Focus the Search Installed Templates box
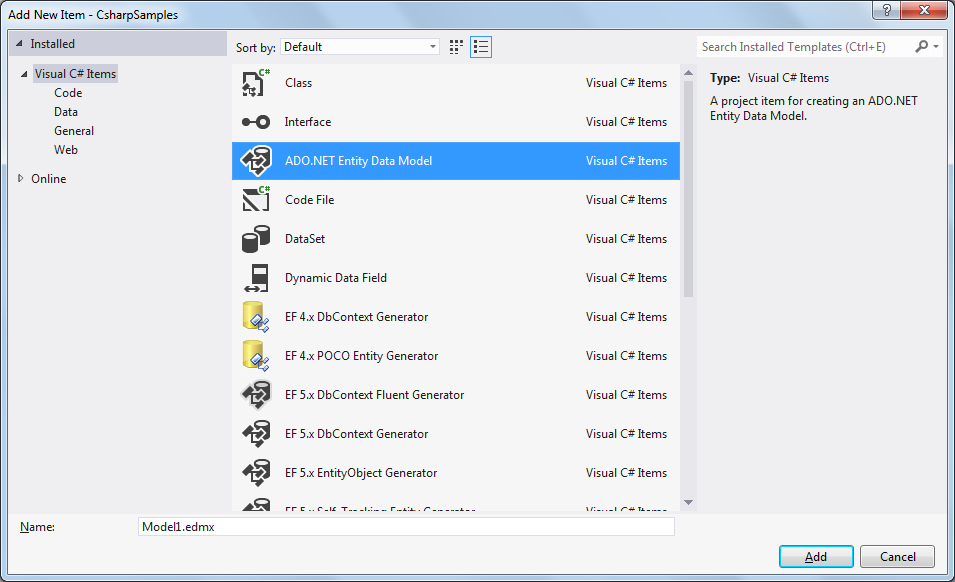The height and width of the screenshot is (582, 955). coord(805,47)
